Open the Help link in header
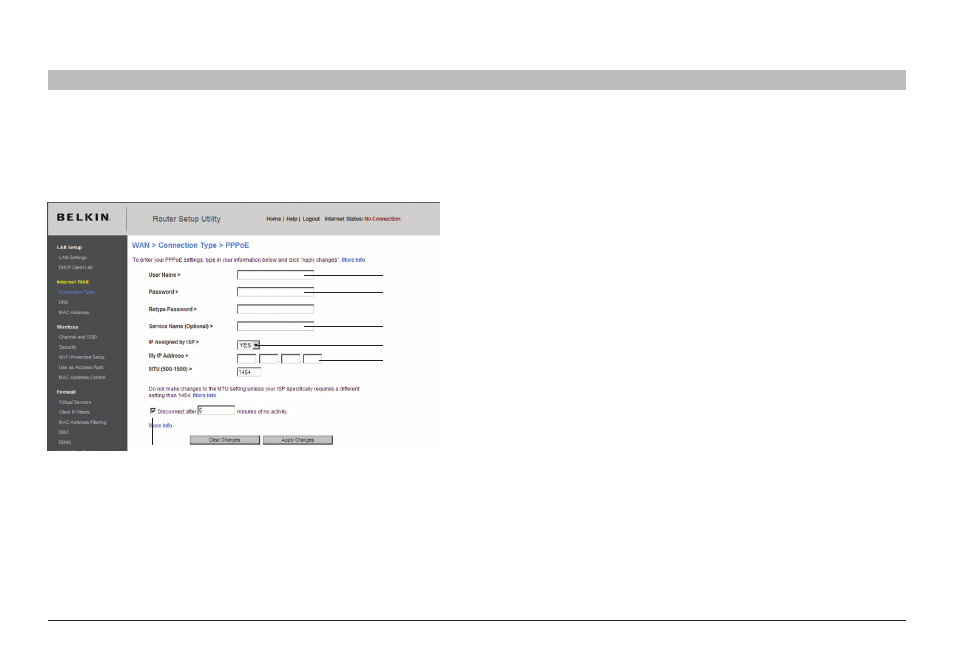The height and width of the screenshot is (668, 954). point(291,219)
